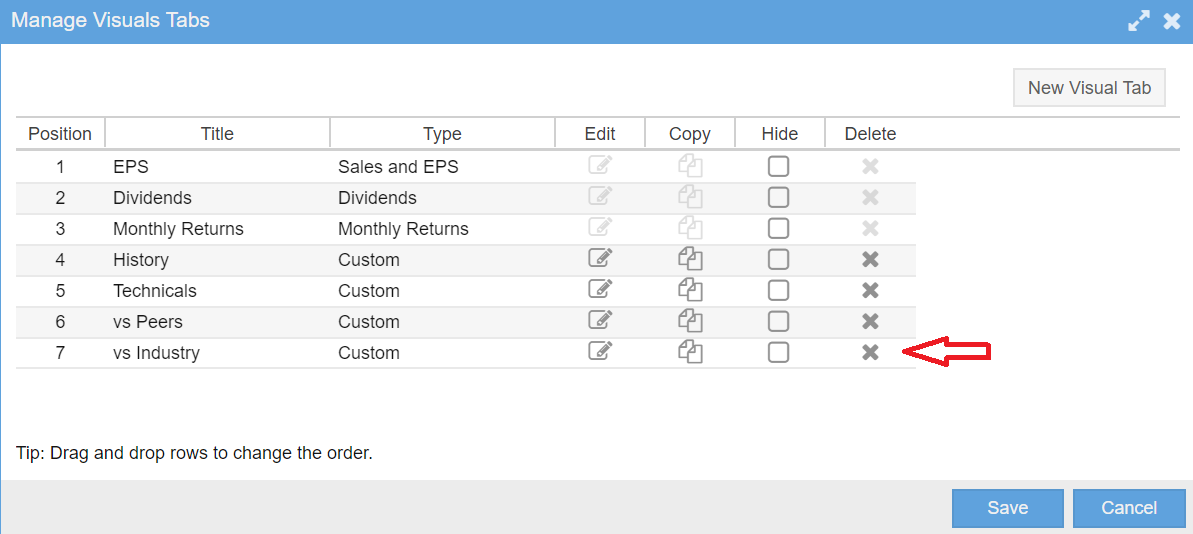Check Hide for vs Industry row

778,352
